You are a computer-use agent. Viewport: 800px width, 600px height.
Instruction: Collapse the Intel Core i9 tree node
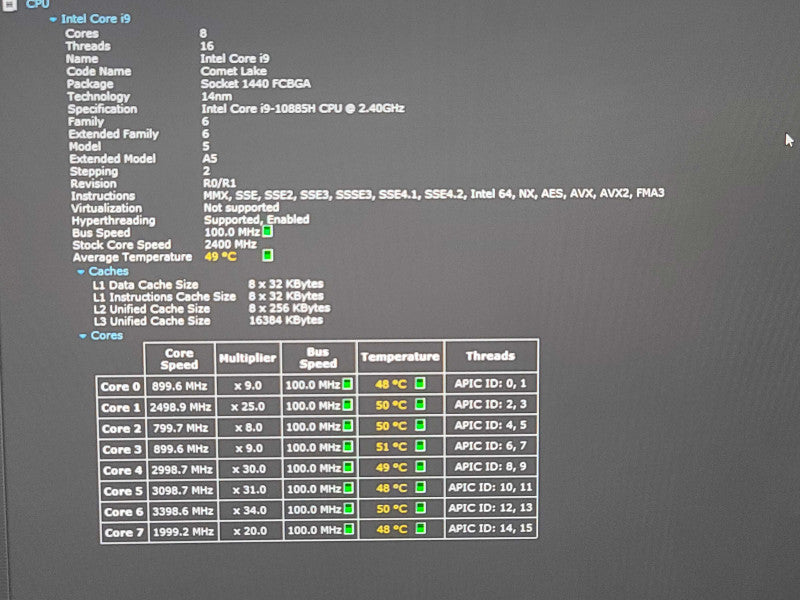coord(53,19)
